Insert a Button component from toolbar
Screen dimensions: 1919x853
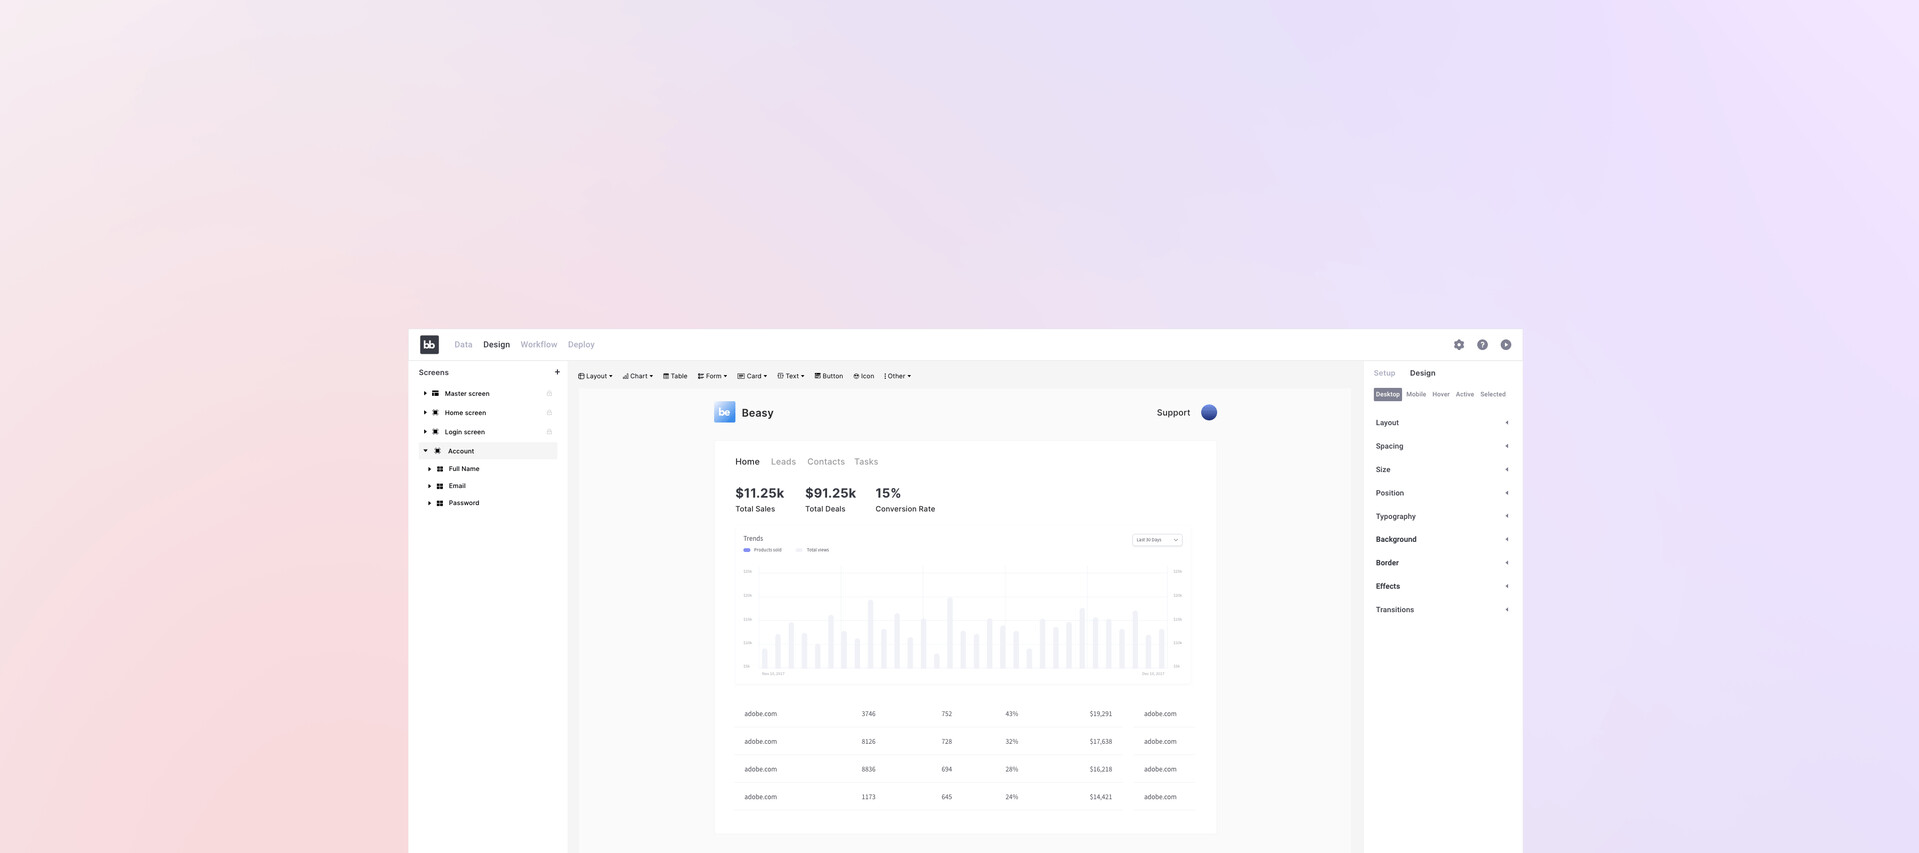pyautogui.click(x=828, y=376)
